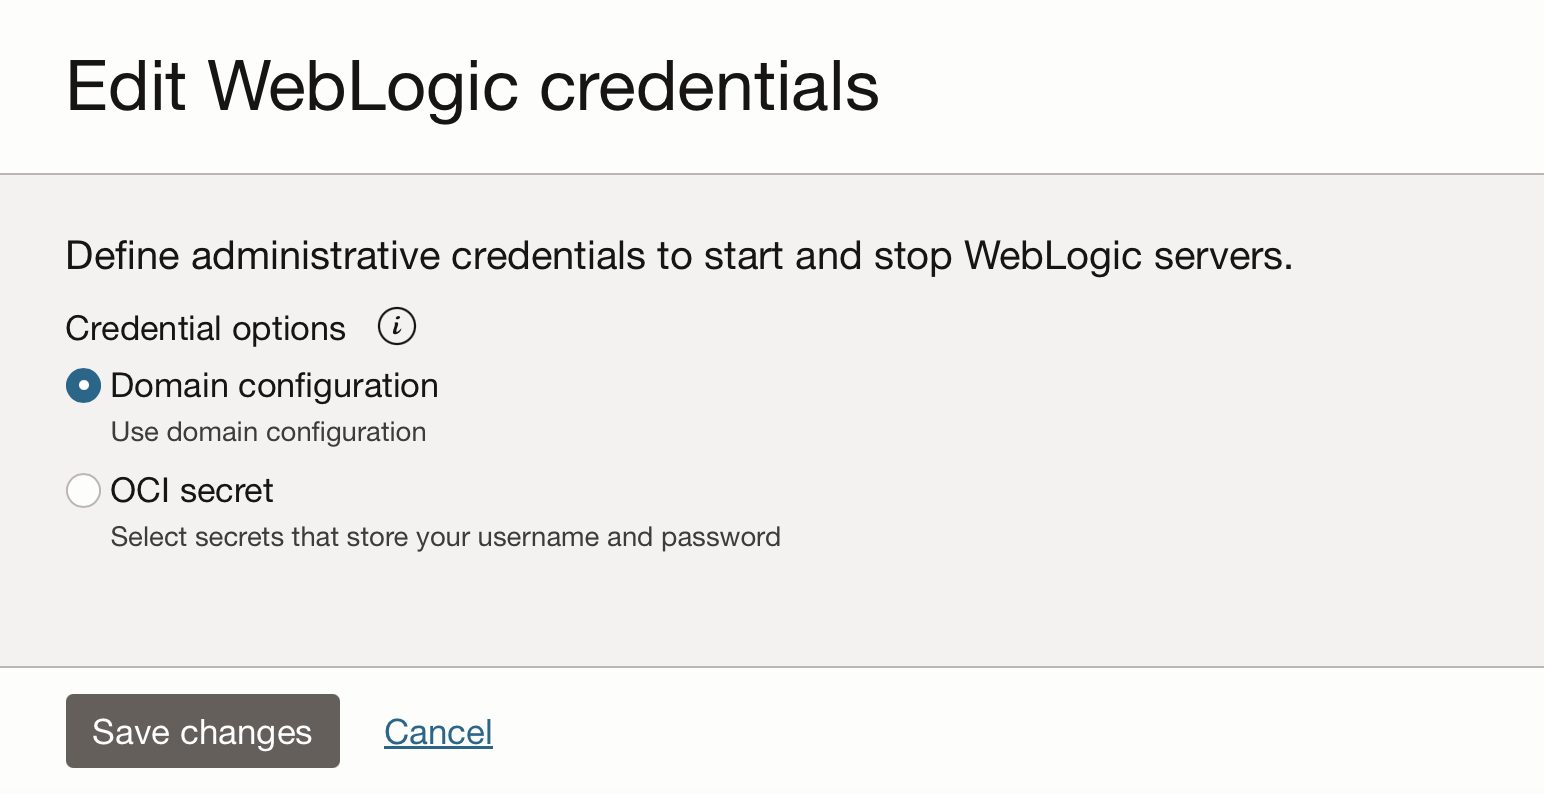Choose the OCI secret credential option

(83, 490)
